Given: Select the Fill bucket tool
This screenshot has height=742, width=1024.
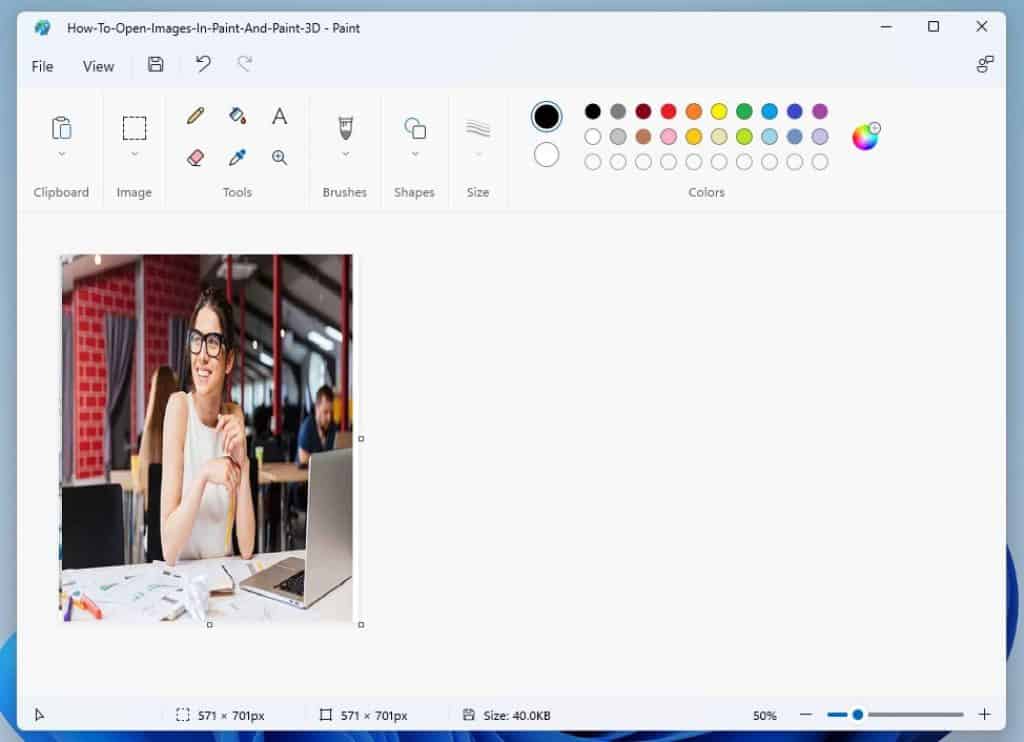Looking at the screenshot, I should (x=238, y=116).
